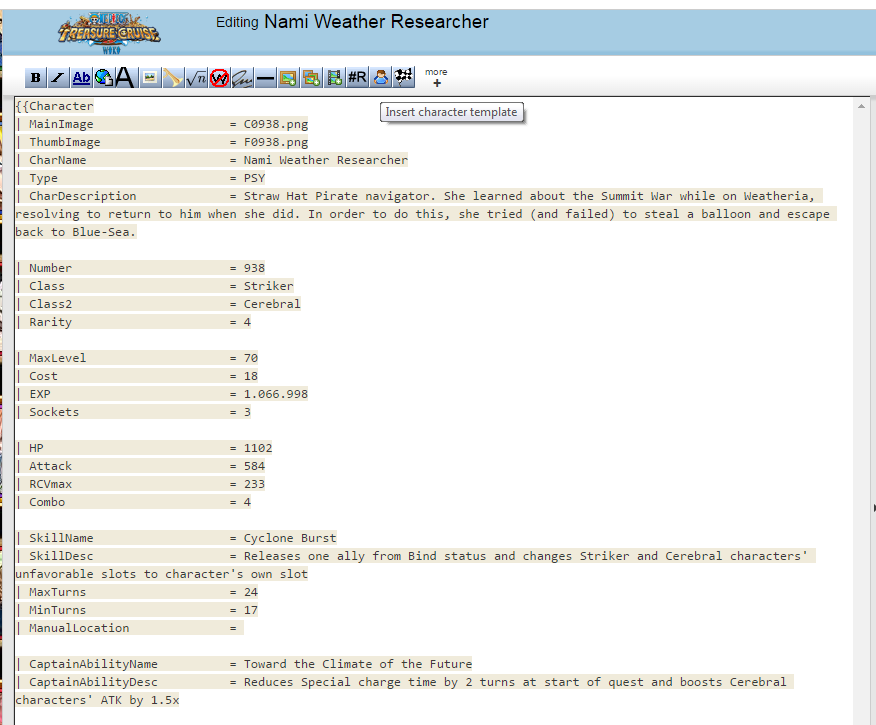Click the Number value 938

point(254,268)
